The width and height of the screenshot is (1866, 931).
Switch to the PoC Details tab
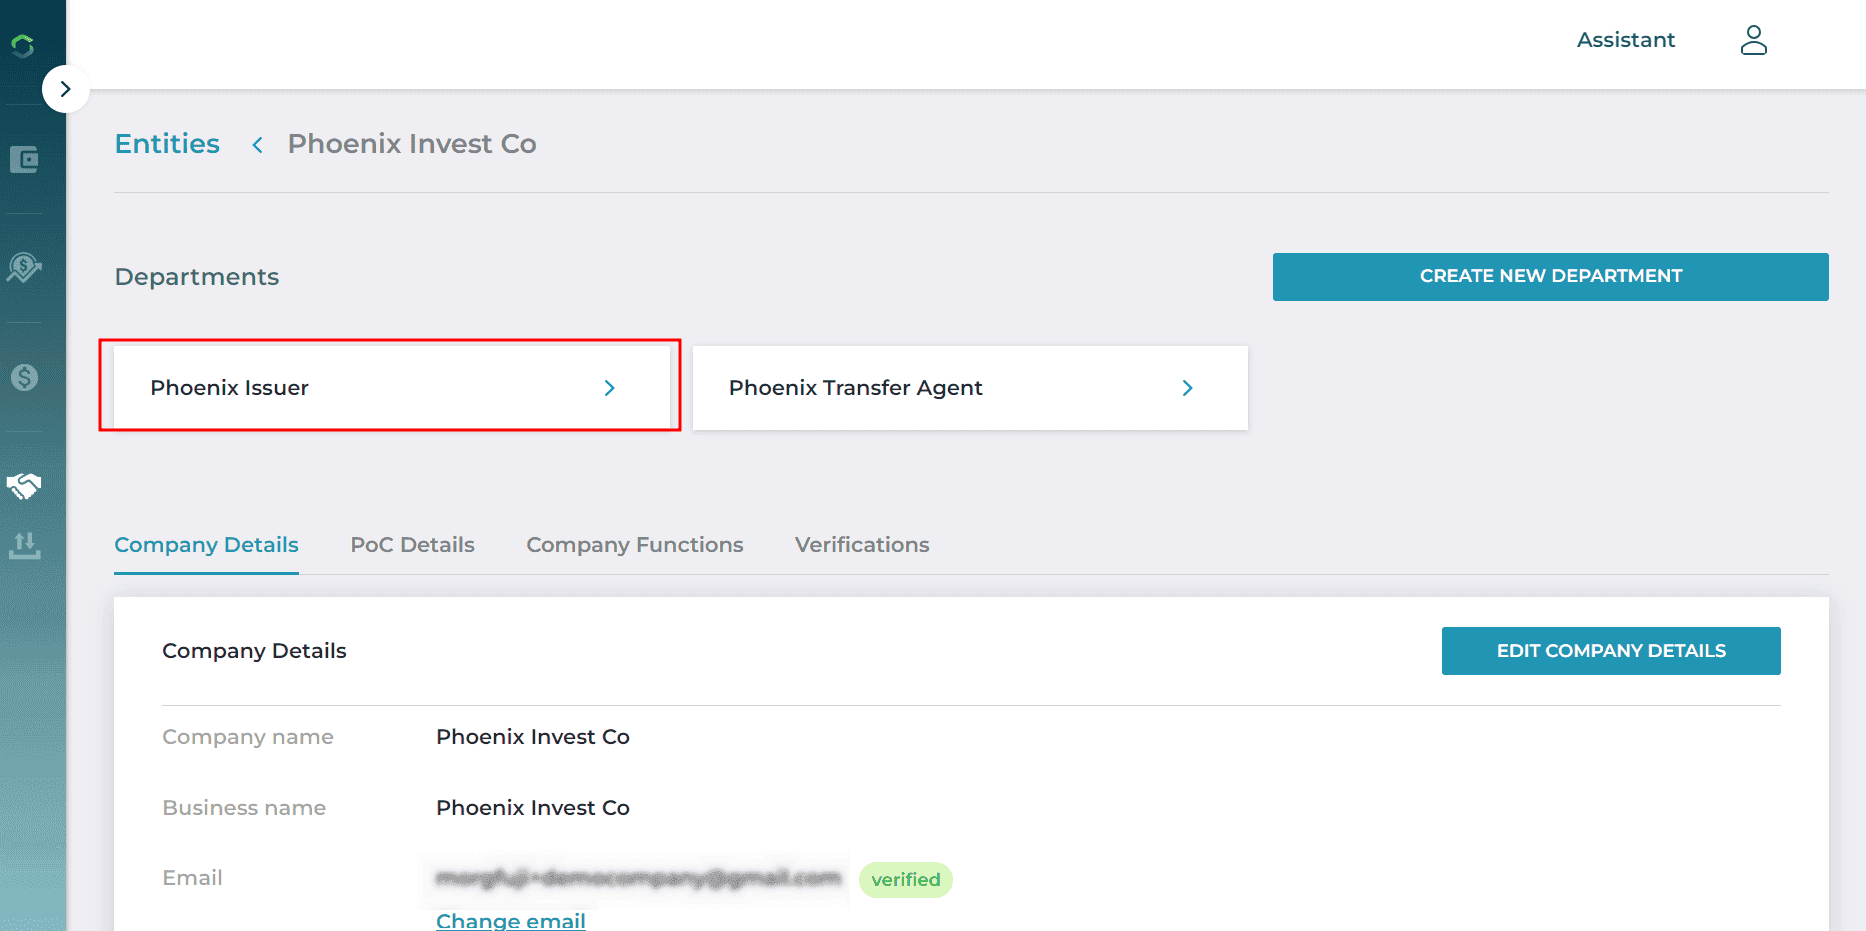pos(412,545)
